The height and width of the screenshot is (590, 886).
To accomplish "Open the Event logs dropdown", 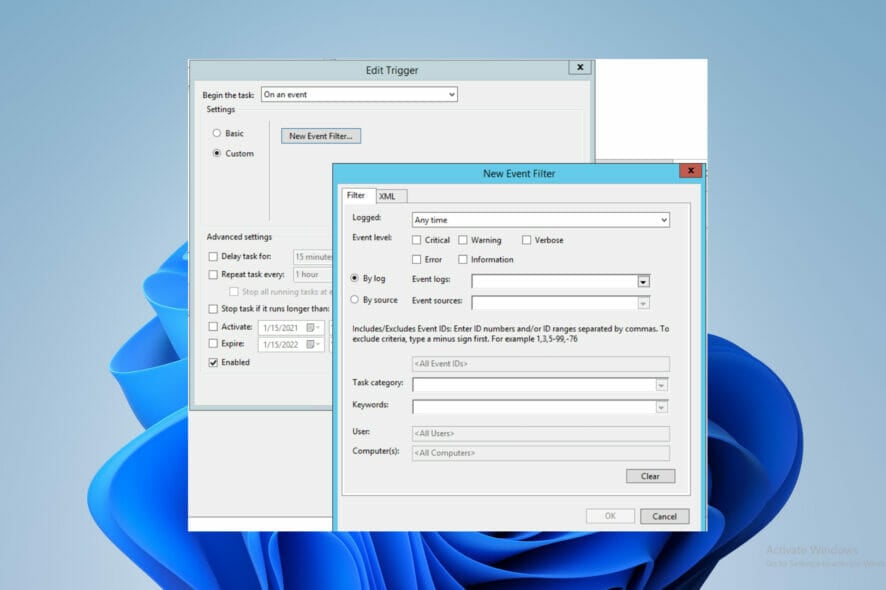I will point(644,282).
